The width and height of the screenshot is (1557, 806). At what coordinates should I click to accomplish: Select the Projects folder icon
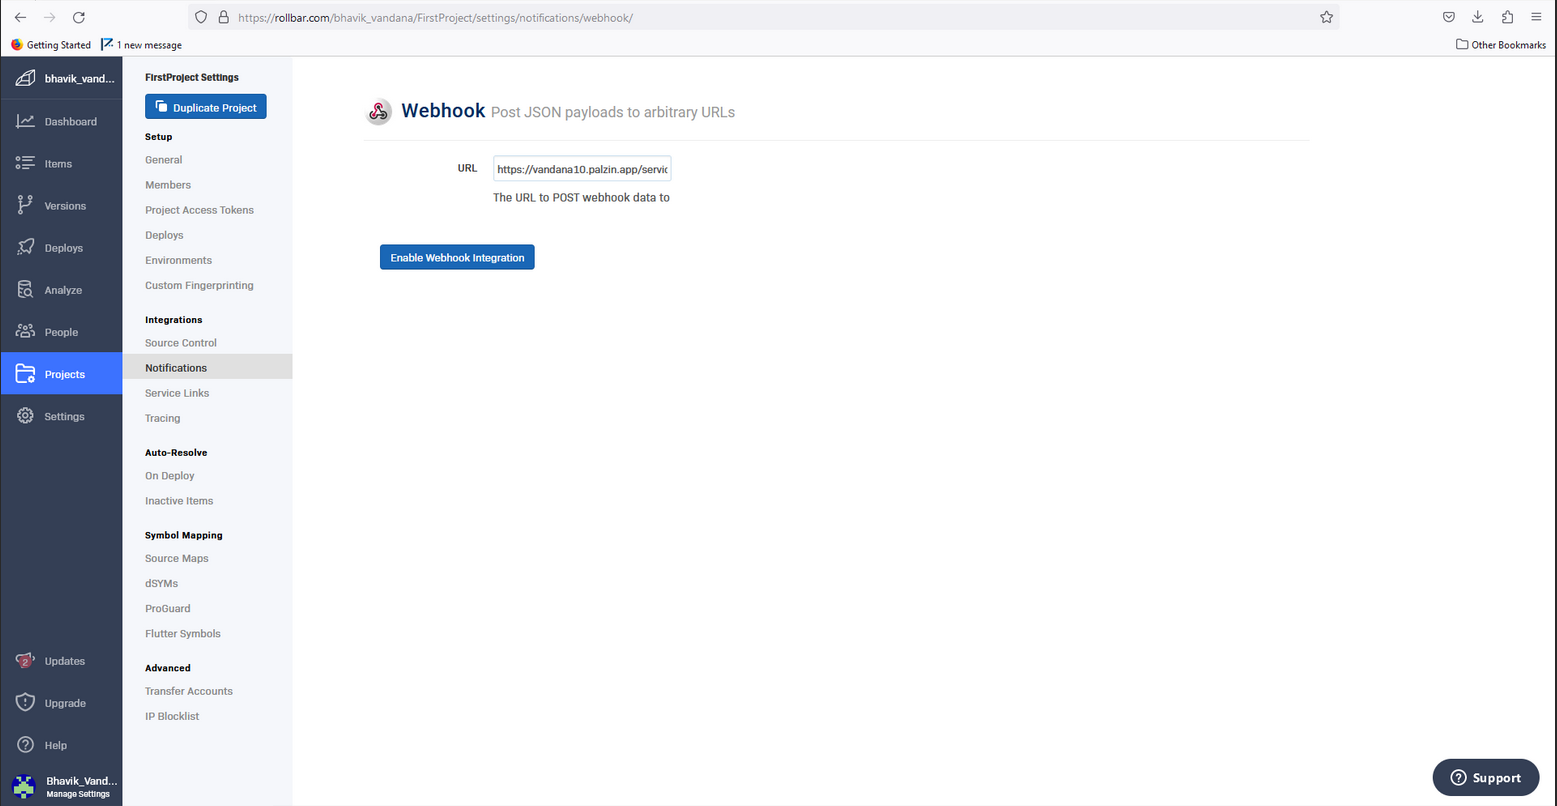(x=25, y=374)
